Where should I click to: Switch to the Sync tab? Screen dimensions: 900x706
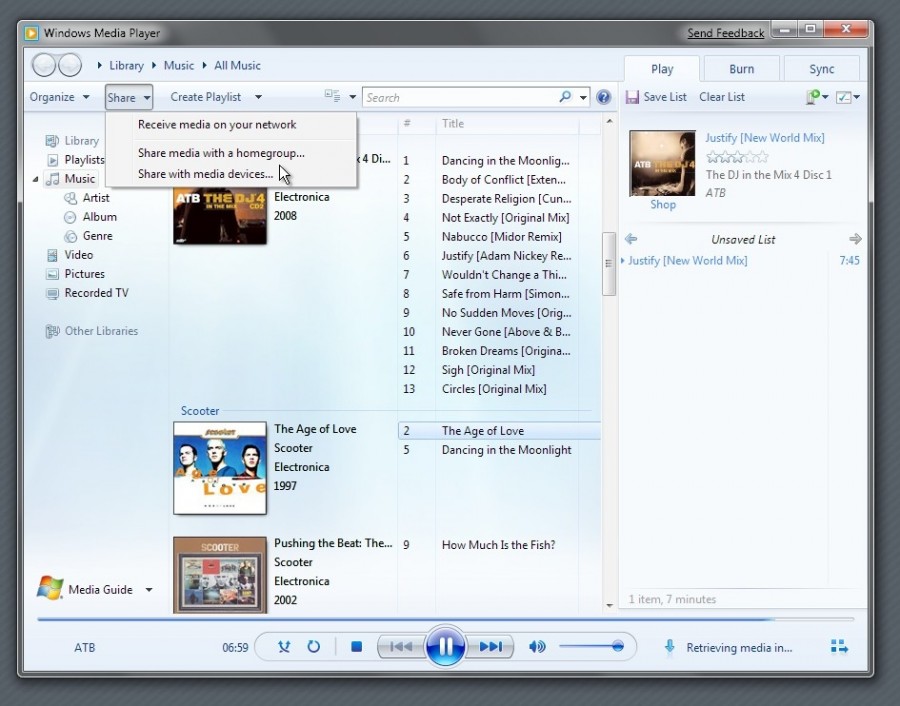pyautogui.click(x=821, y=69)
